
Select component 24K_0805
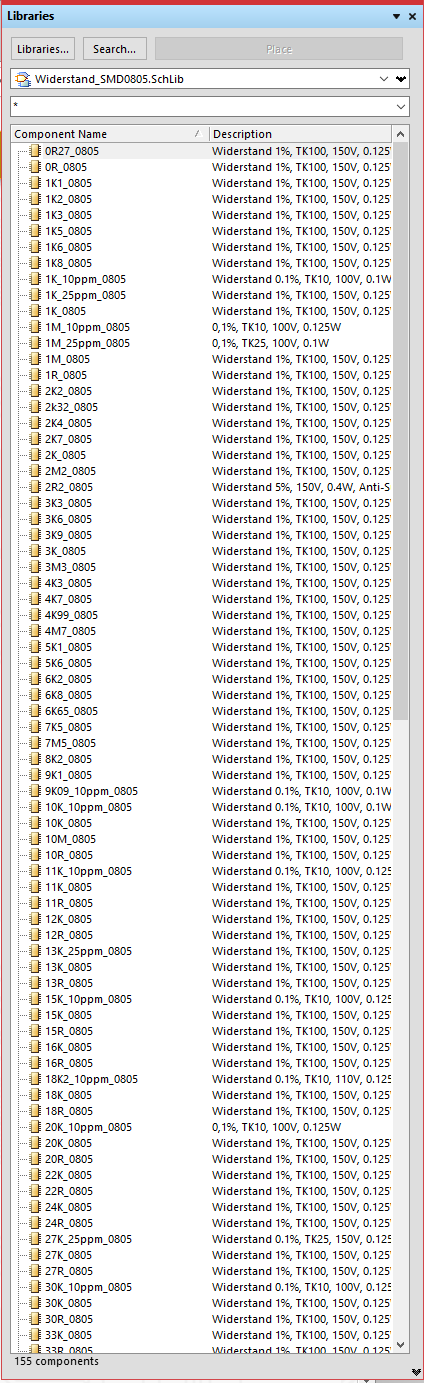(x=68, y=1207)
